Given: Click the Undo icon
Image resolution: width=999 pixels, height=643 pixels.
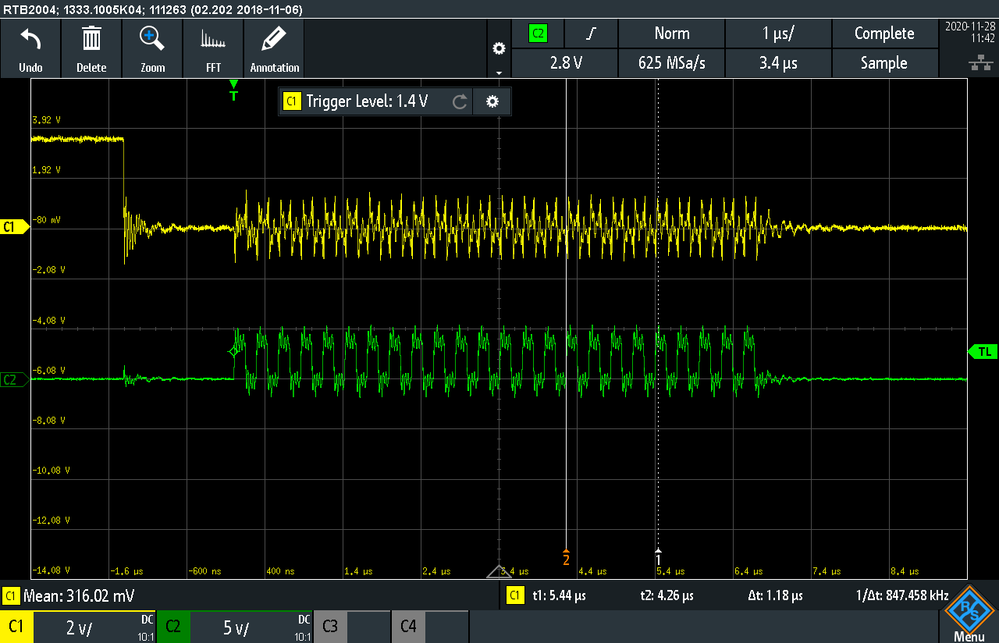Looking at the screenshot, I should [30, 41].
